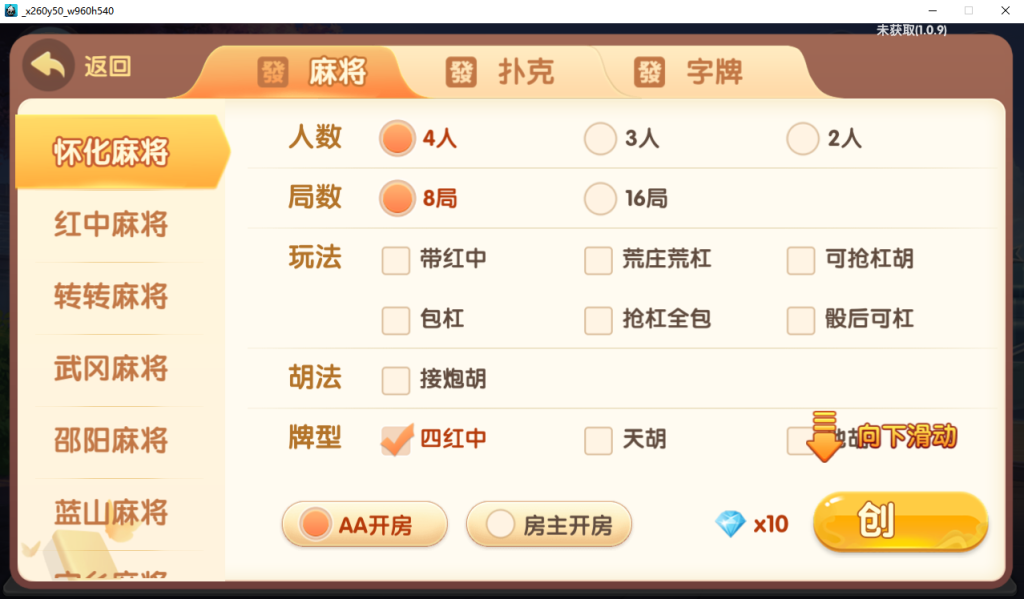Switch to the 扑克 tab
The height and width of the screenshot is (599, 1024).
click(526, 71)
